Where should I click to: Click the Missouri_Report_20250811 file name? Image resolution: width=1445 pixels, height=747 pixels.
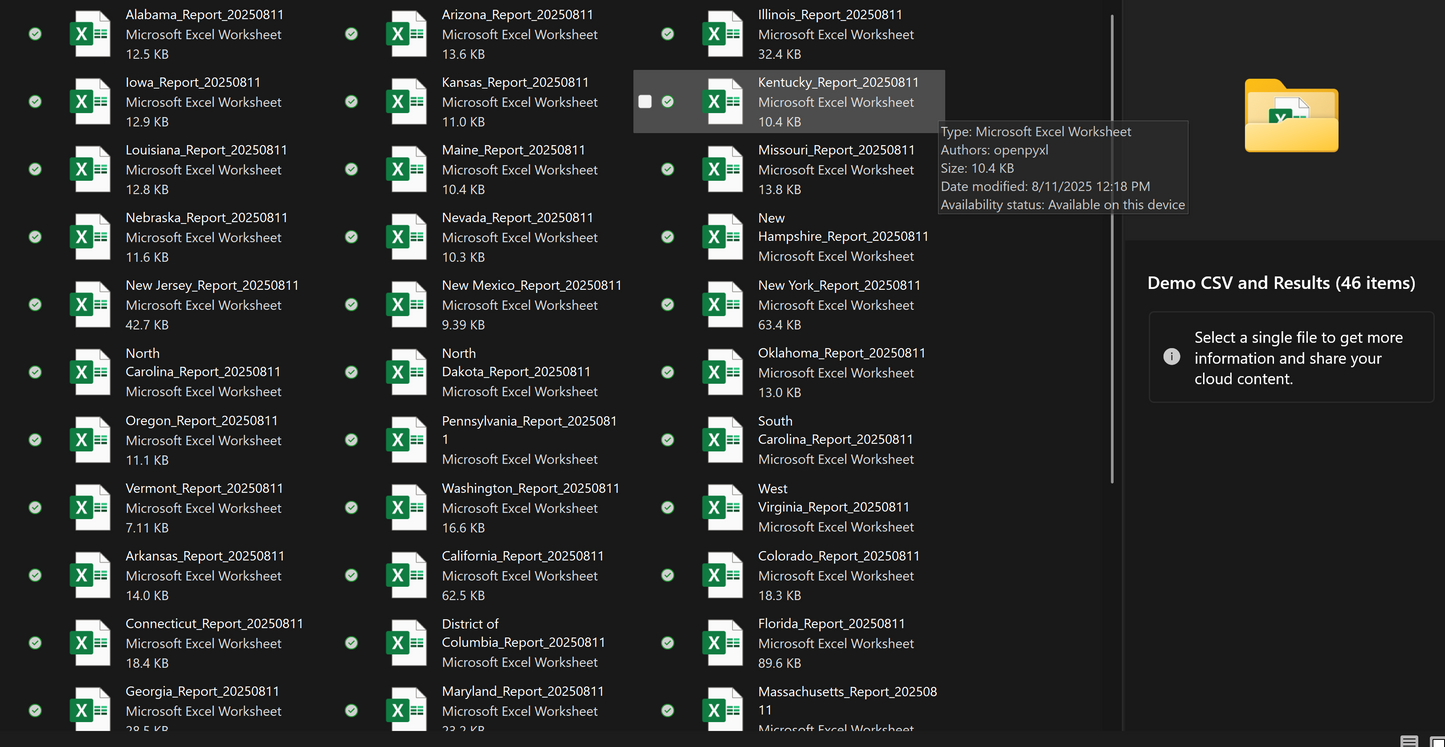click(836, 150)
